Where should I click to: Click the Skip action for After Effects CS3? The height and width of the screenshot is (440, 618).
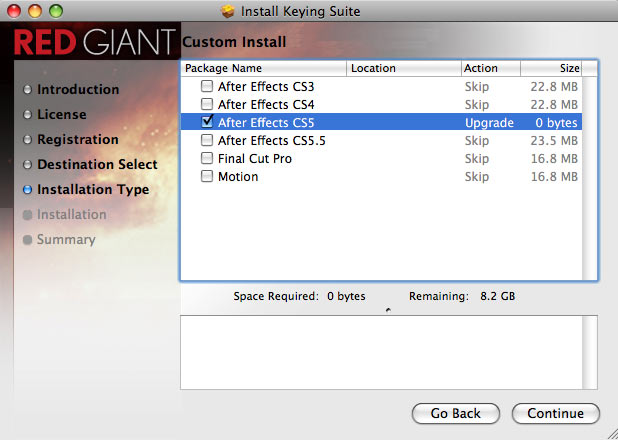coord(477,87)
